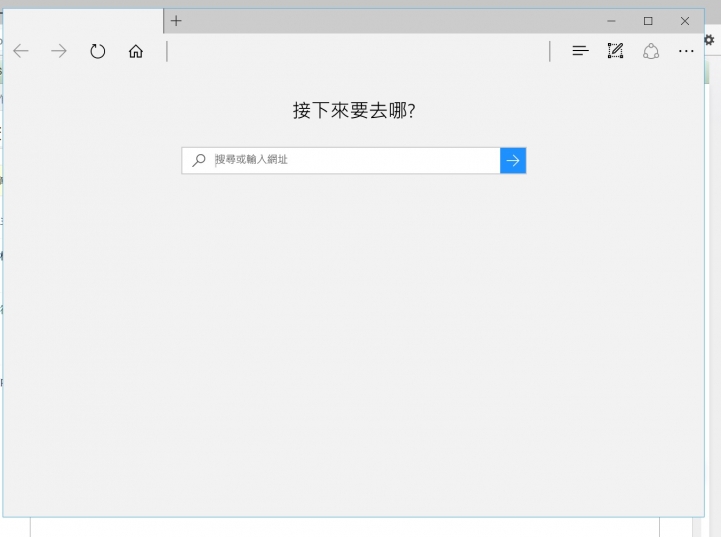Submit search with blue arrow button

click(513, 160)
